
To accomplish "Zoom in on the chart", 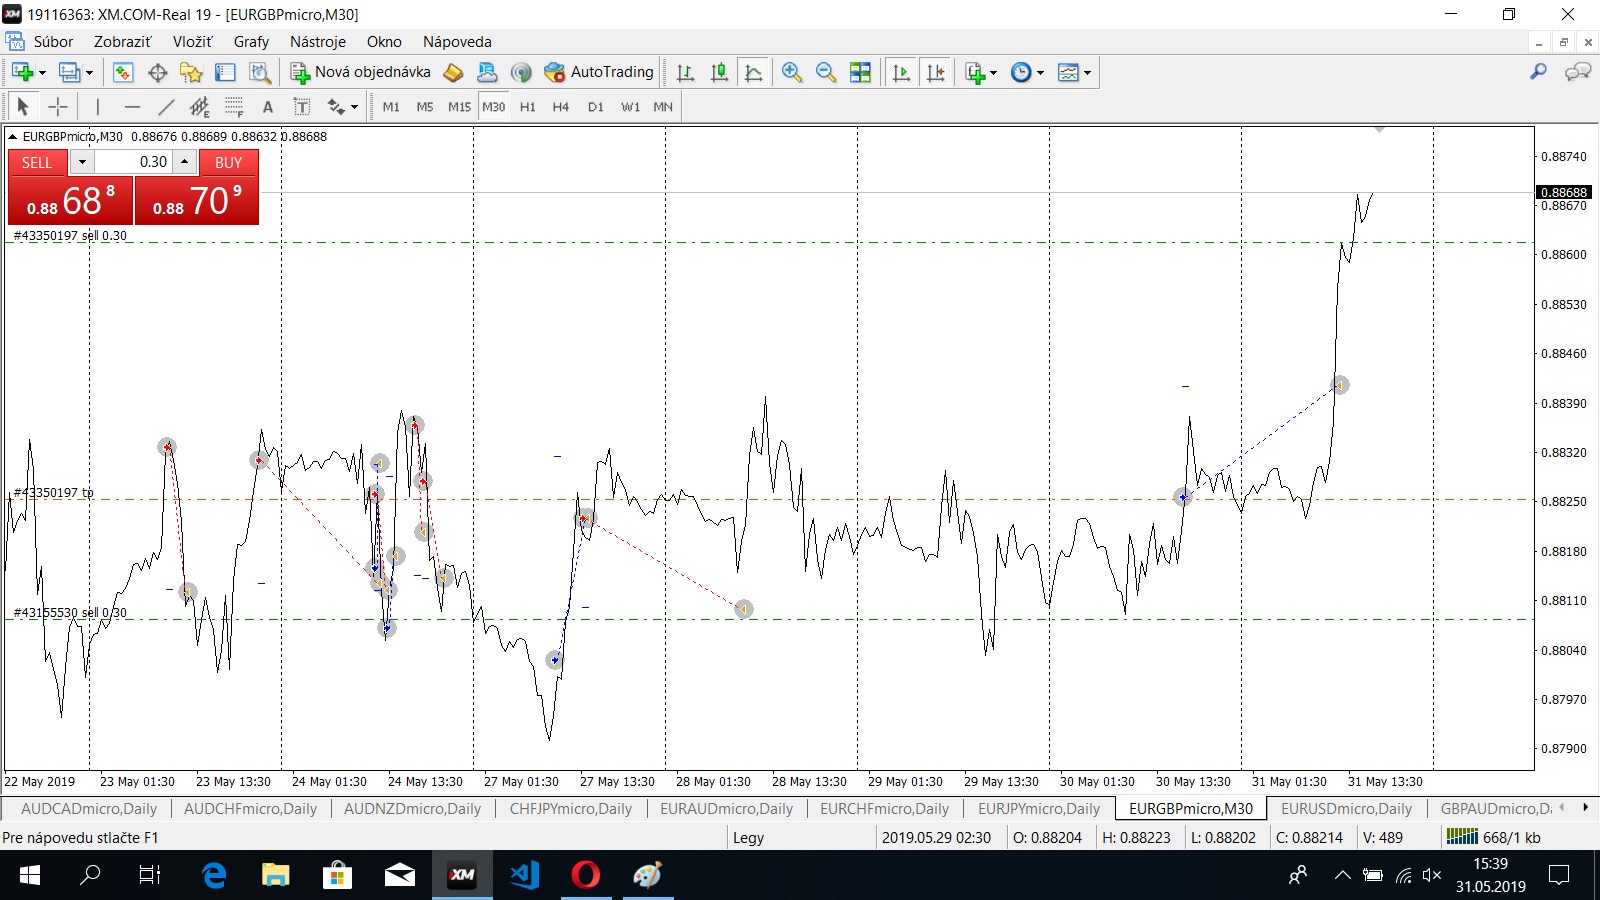I will point(792,72).
